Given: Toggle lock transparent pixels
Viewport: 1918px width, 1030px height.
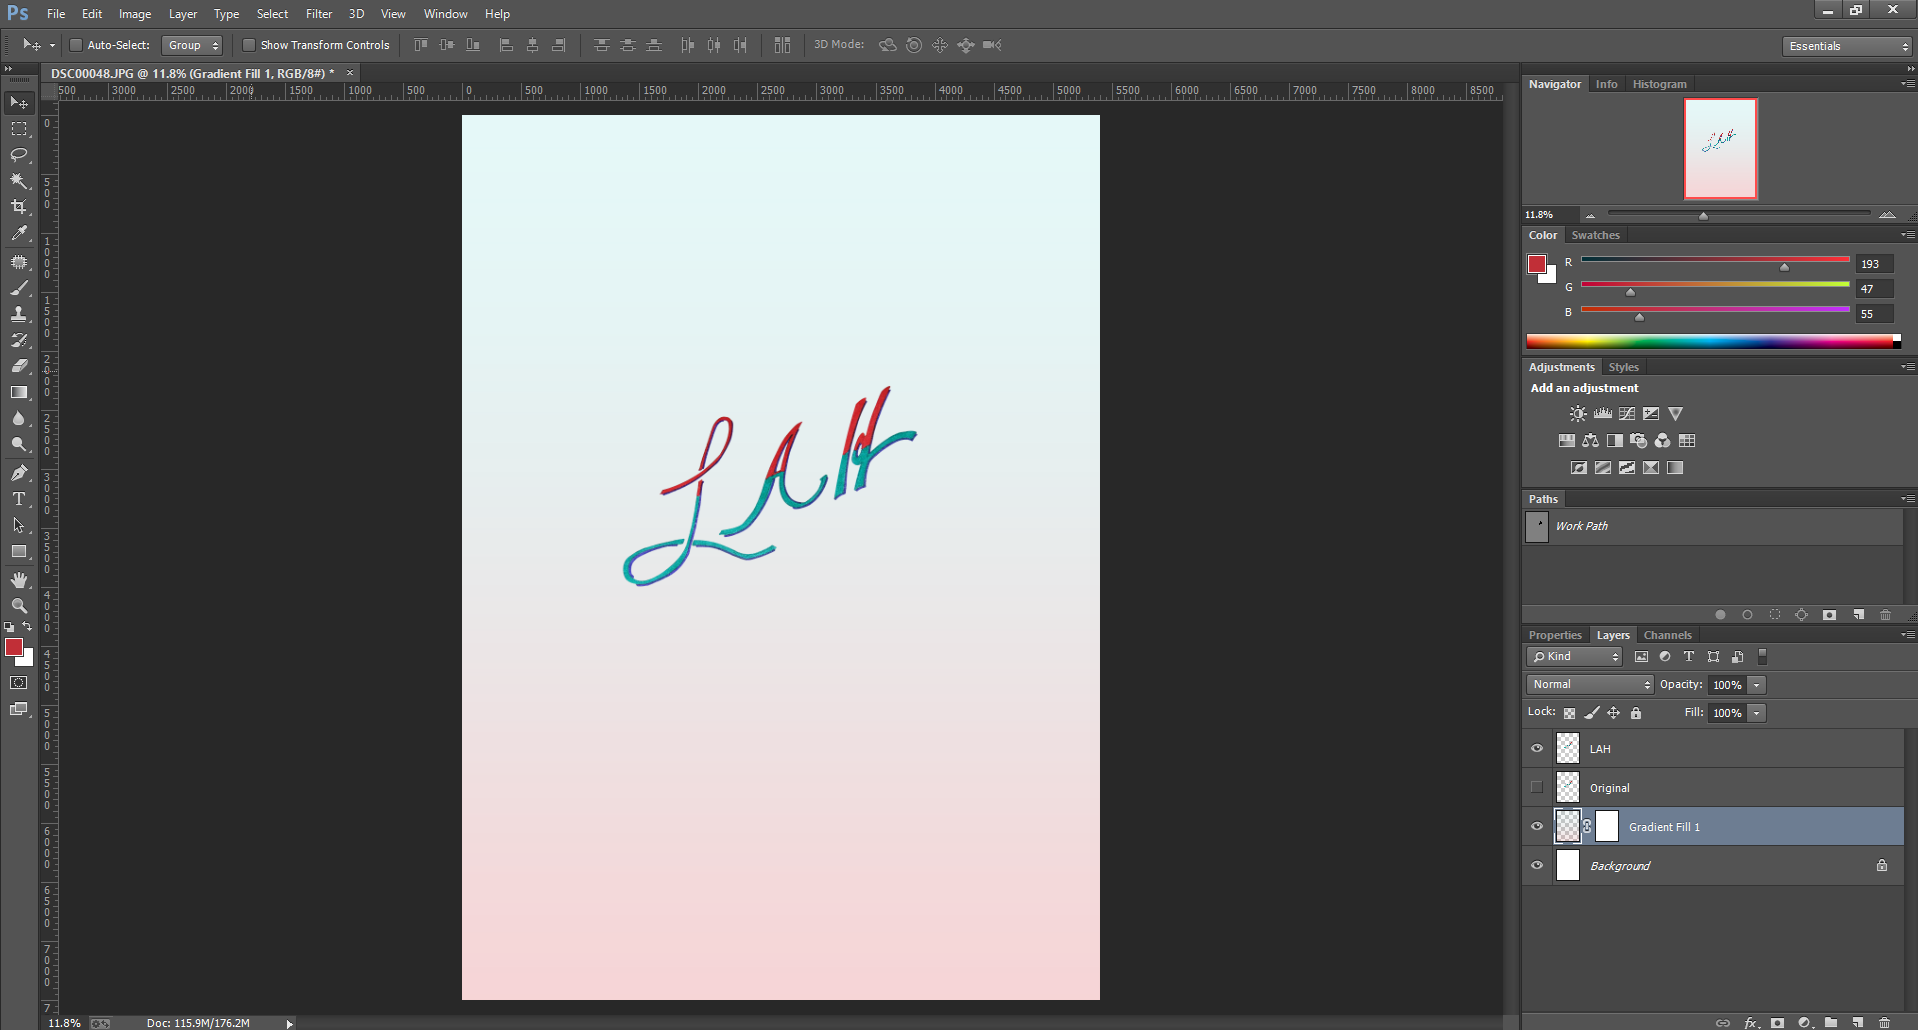Looking at the screenshot, I should 1569,713.
